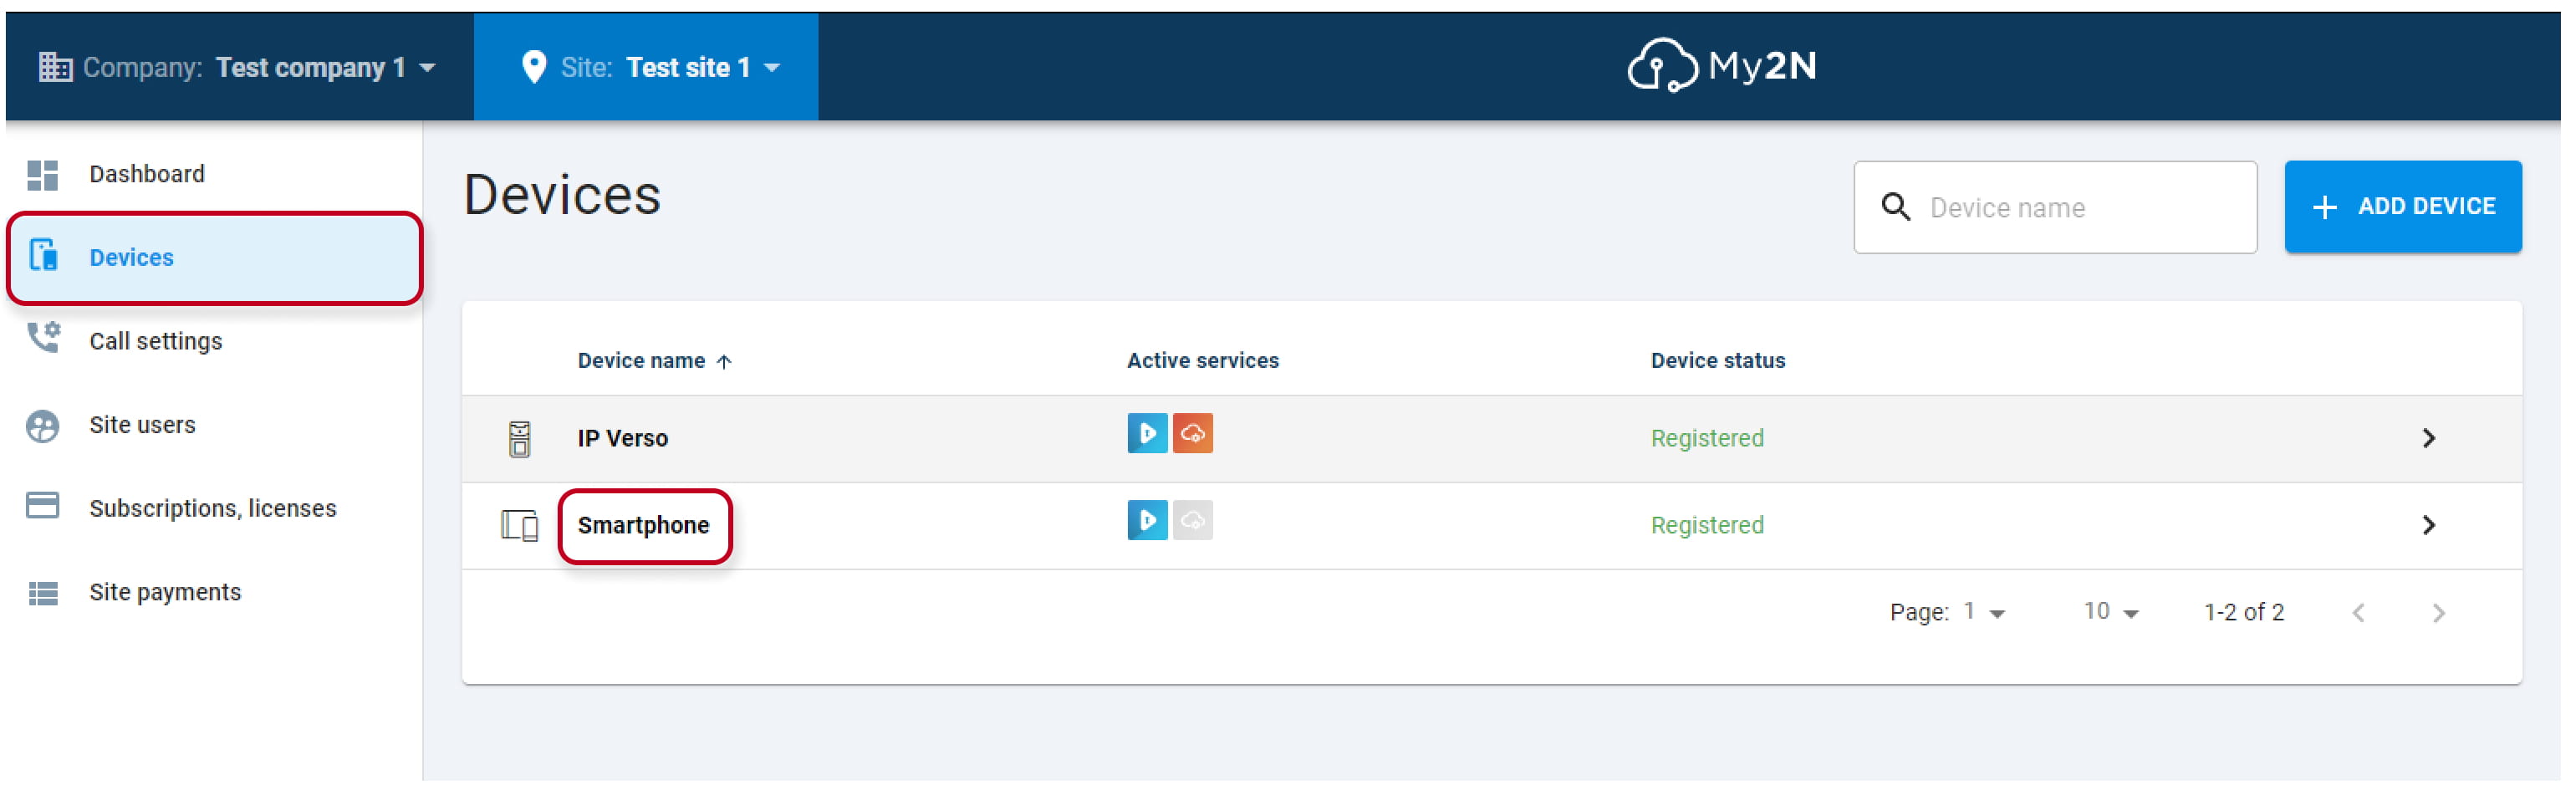Open the Company selector dropdown
This screenshot has width=2576, height=796.
click(x=238, y=67)
